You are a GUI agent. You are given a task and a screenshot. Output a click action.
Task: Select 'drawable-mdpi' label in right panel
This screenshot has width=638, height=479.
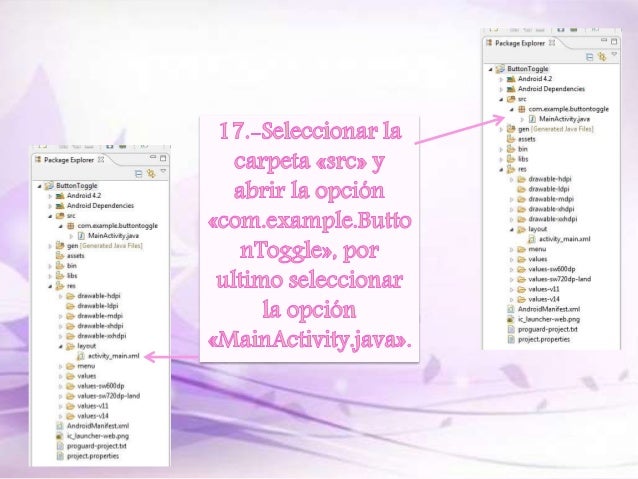(551, 199)
